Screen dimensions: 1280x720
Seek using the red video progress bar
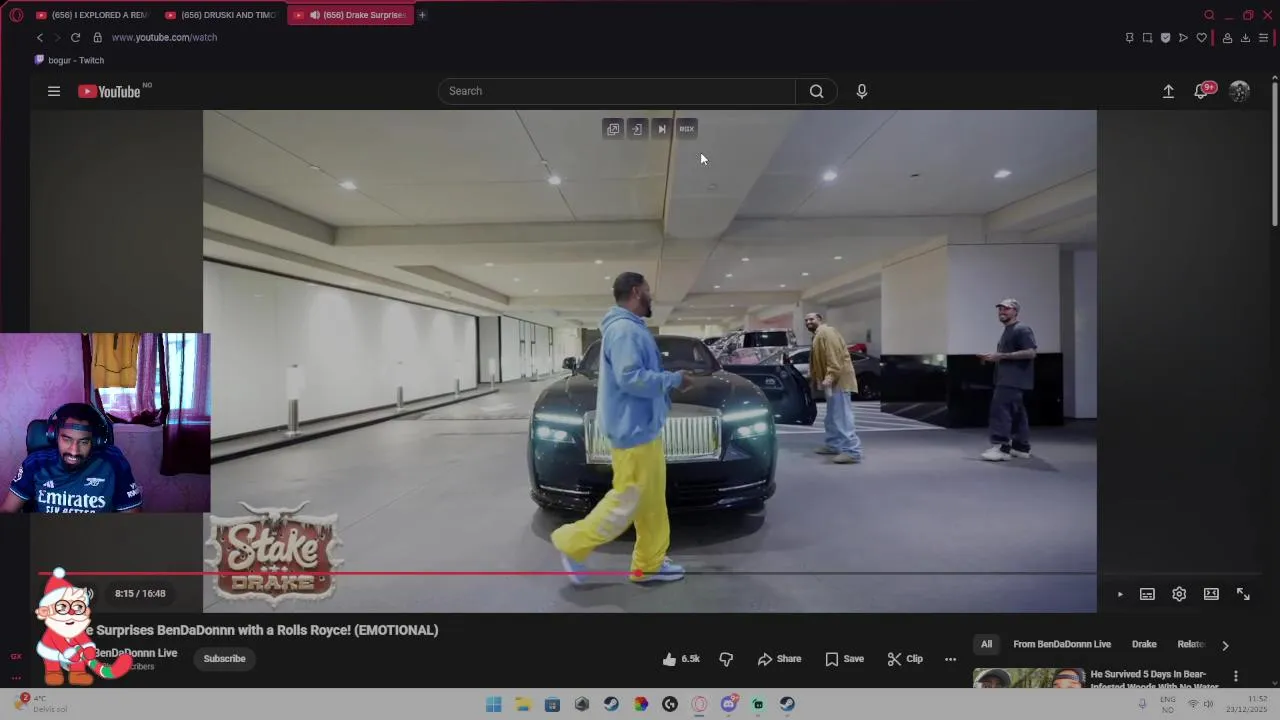coord(340,574)
